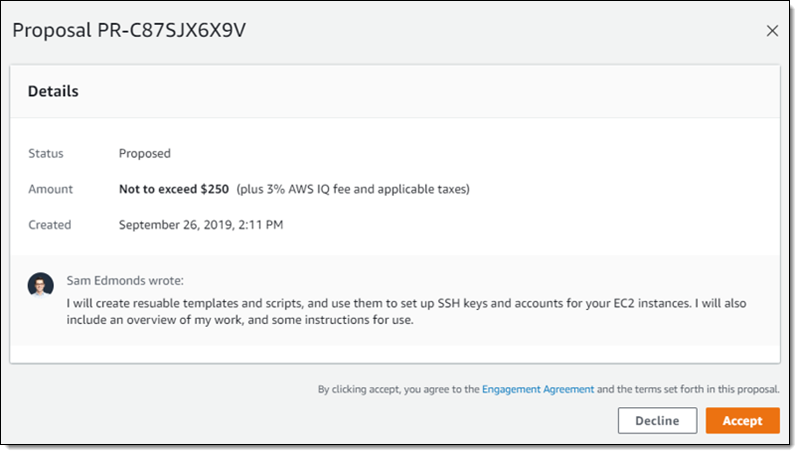Accept the proposal
The width and height of the screenshot is (800, 455).
point(742,421)
